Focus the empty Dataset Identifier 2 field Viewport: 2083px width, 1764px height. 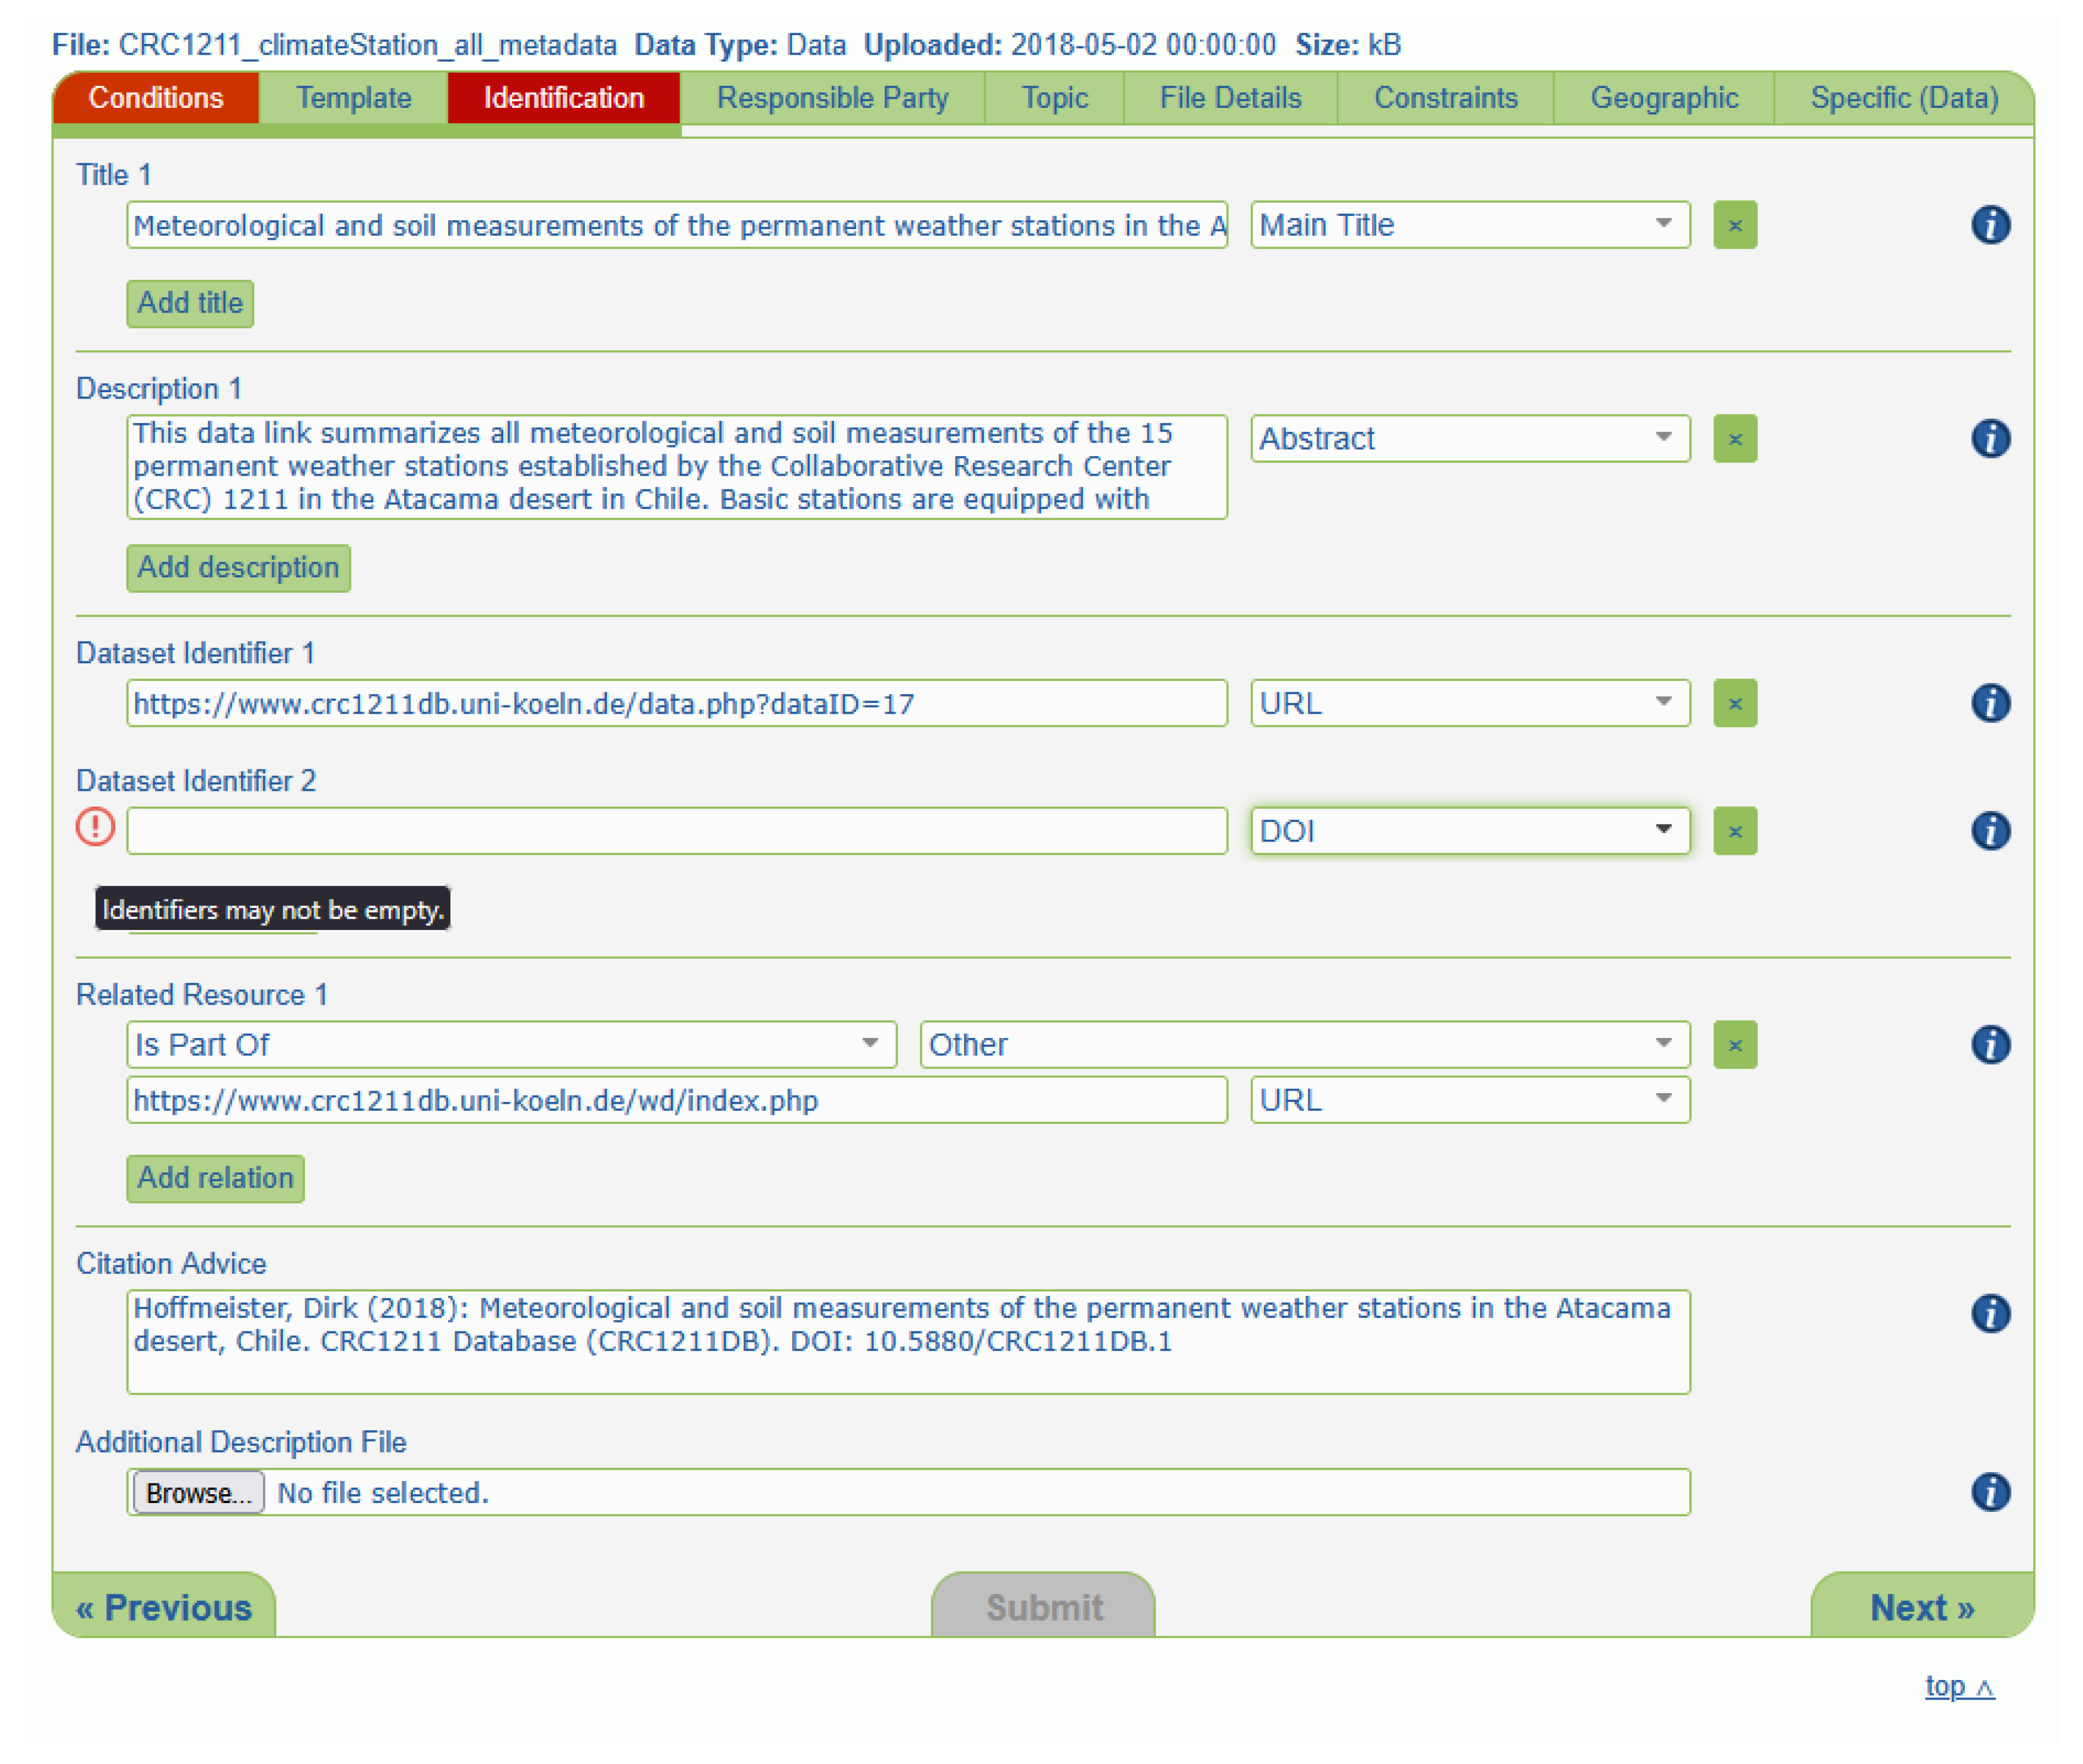(677, 831)
